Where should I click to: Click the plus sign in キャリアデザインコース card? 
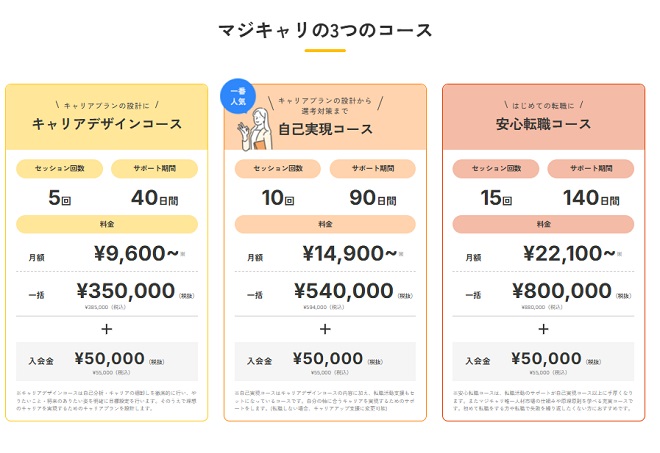(x=107, y=328)
